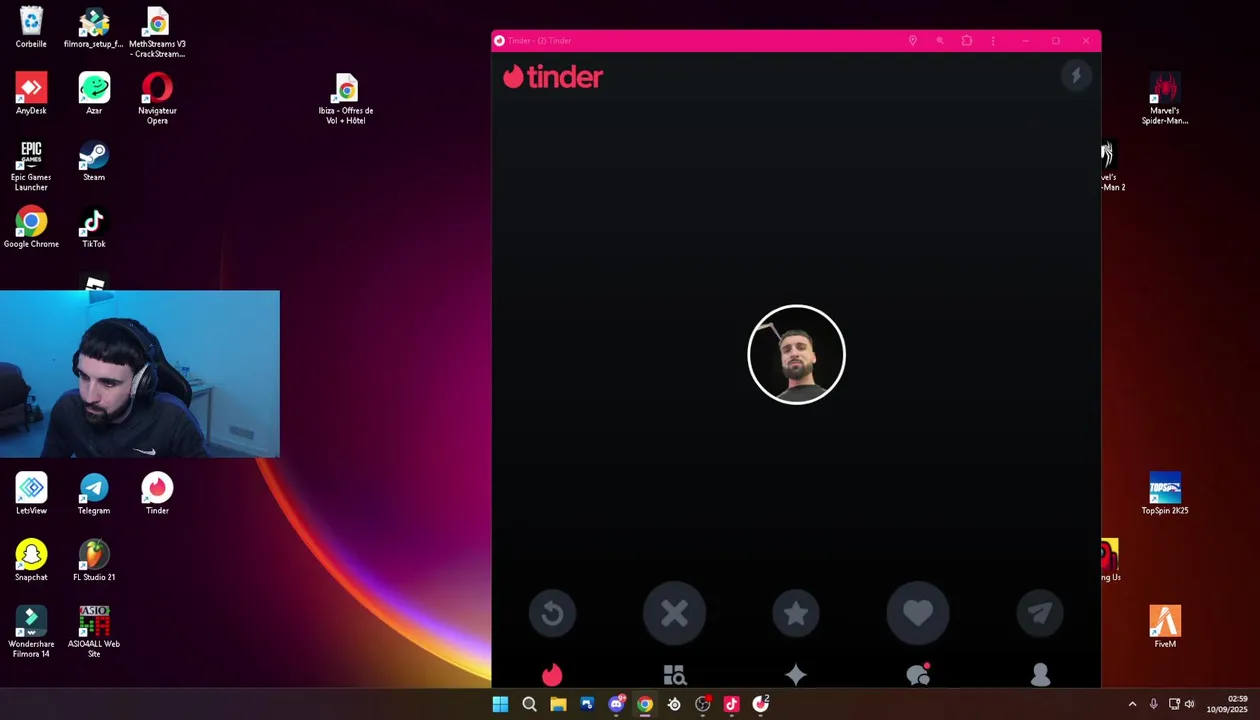This screenshot has height=720, width=1260.
Task: Select the Corbeille desktop icon
Action: pyautogui.click(x=31, y=28)
